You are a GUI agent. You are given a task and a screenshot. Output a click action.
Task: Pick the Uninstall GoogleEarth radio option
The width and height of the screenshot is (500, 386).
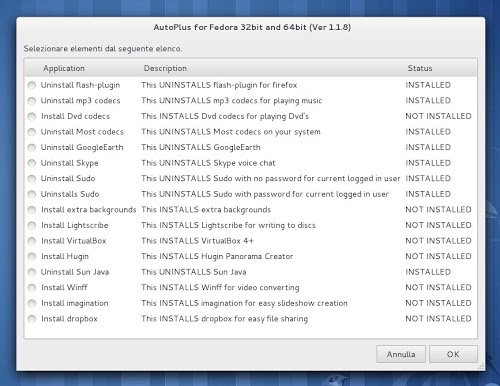(x=32, y=147)
